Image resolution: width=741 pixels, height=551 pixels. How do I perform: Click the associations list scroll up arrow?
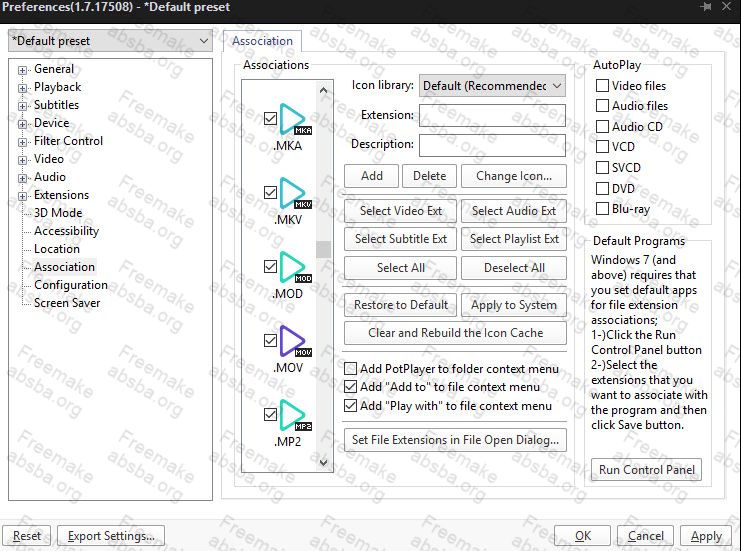(x=323, y=90)
